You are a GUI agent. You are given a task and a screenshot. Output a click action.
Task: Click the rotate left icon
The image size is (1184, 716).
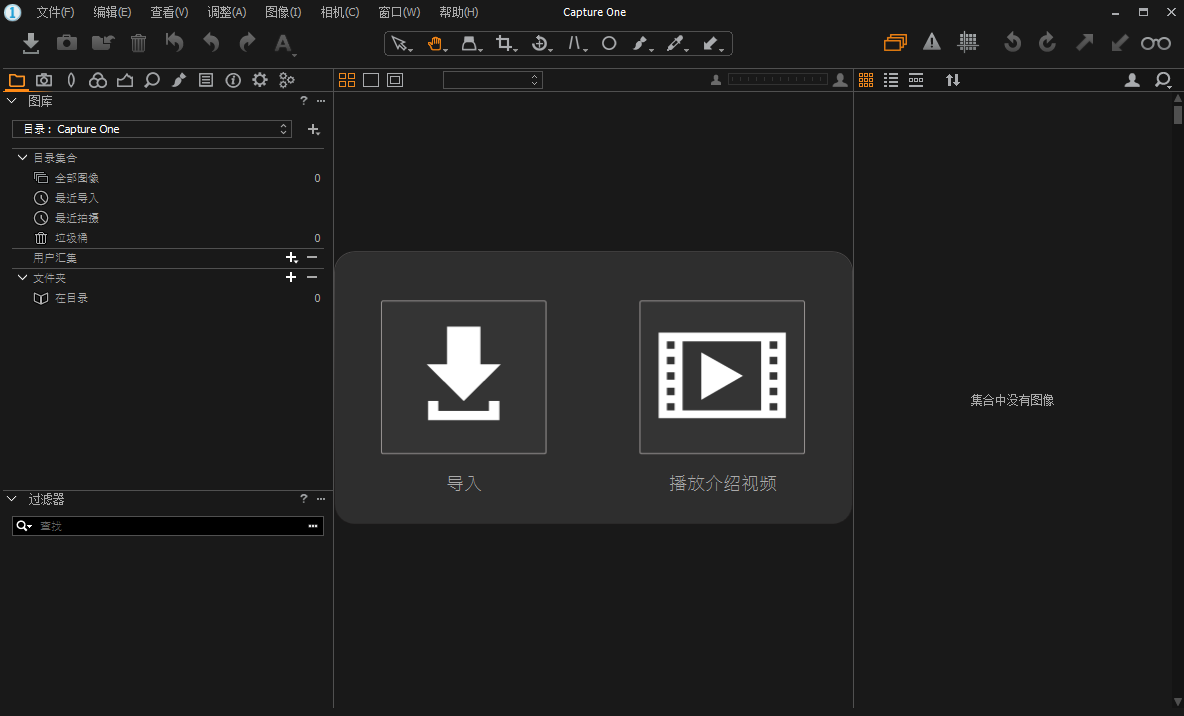point(1012,42)
